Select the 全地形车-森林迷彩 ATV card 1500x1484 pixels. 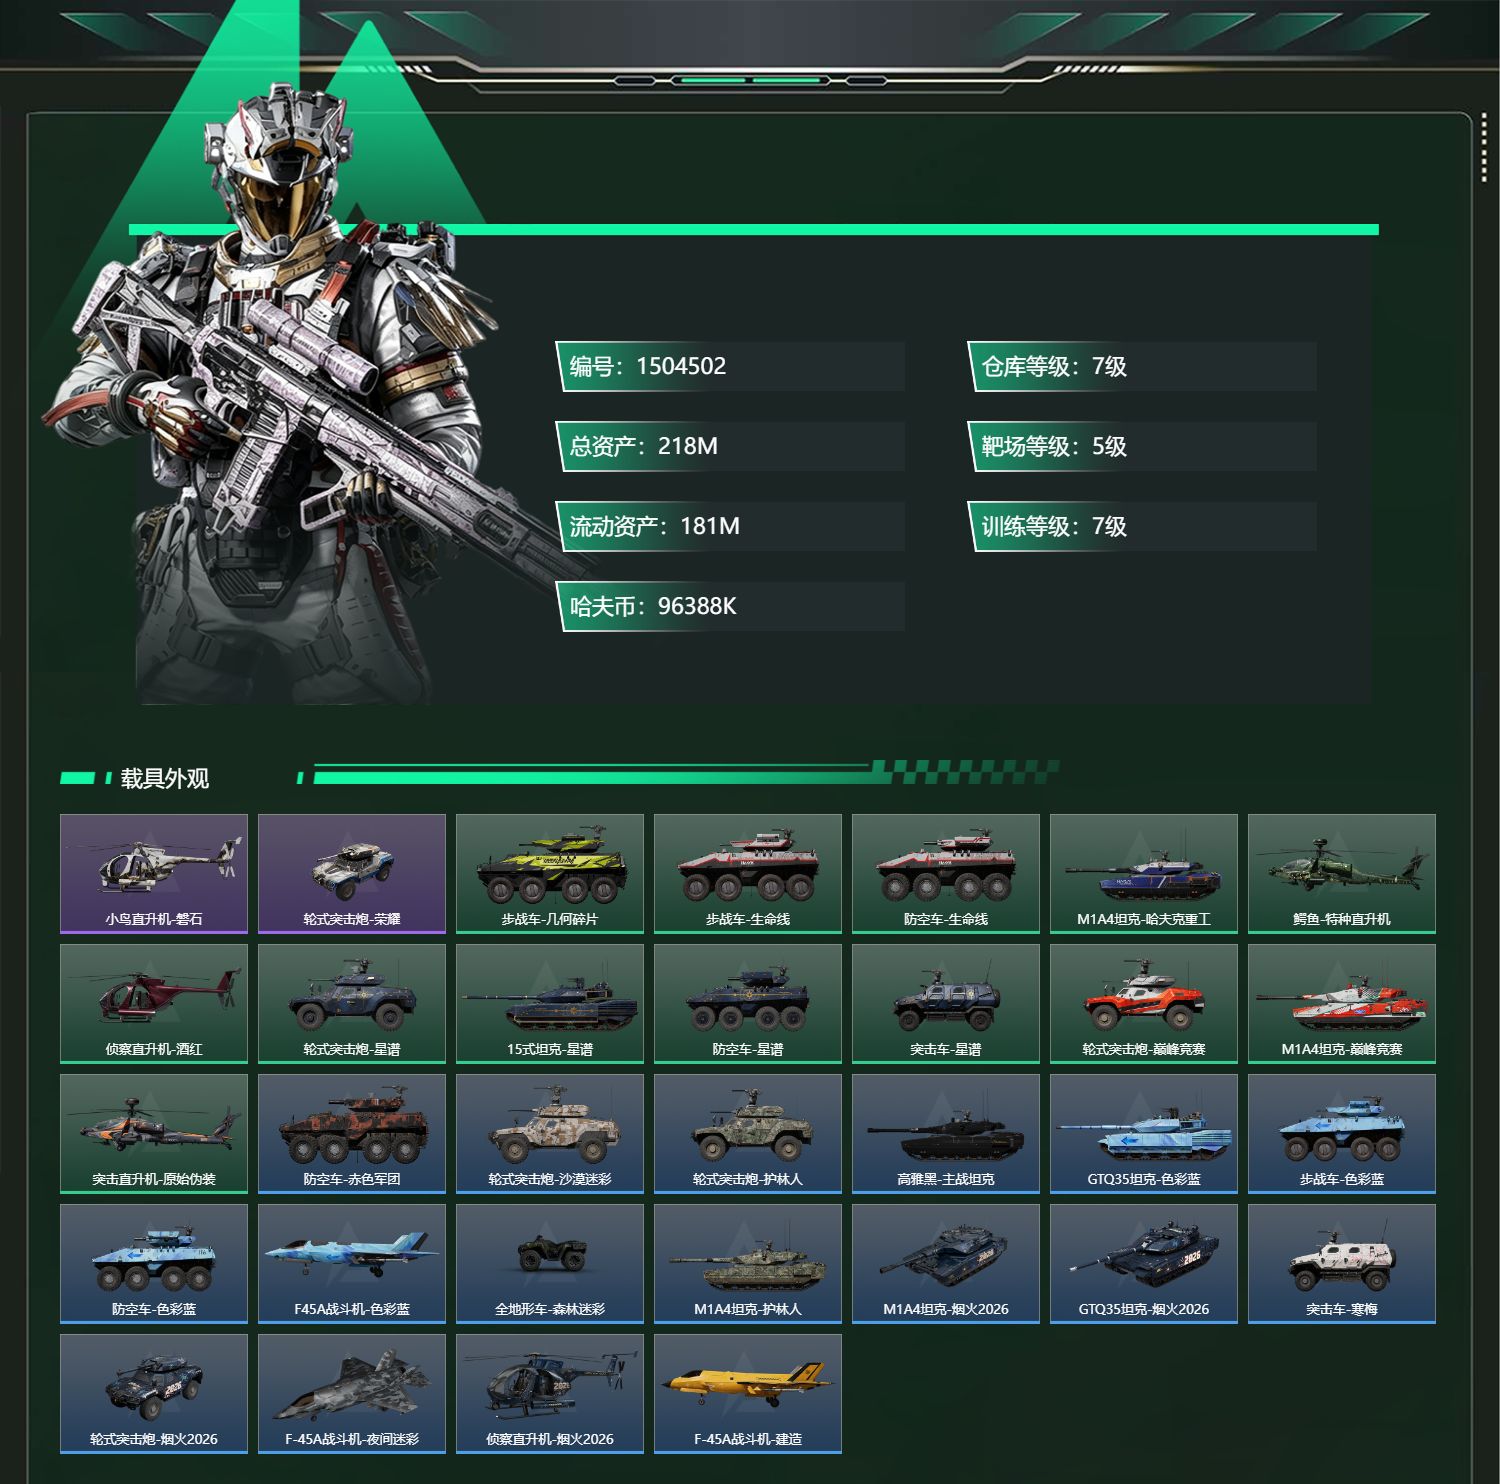550,1264
